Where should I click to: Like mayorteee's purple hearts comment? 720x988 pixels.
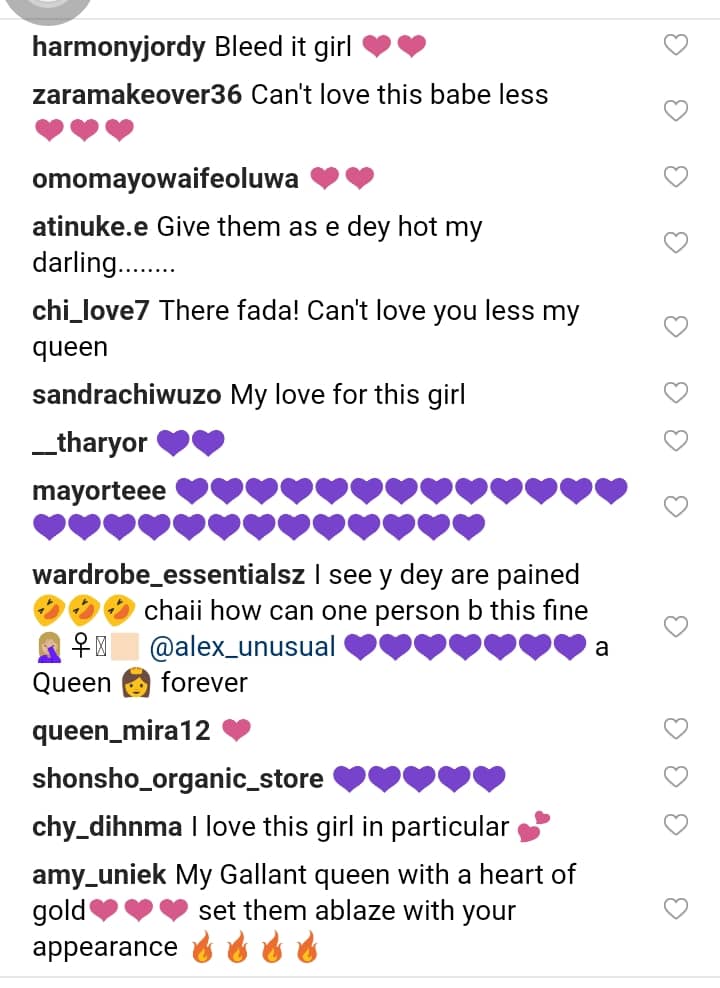[677, 507]
